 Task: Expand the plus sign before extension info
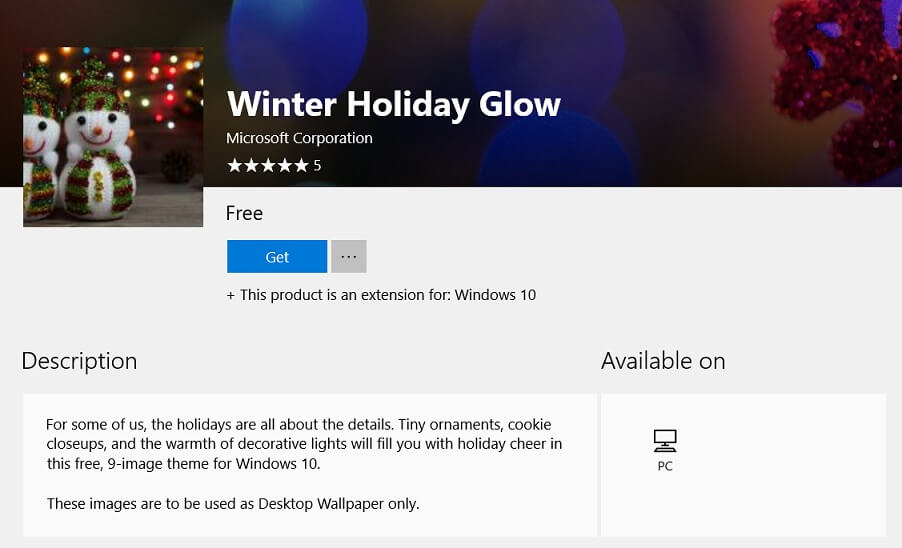point(231,296)
